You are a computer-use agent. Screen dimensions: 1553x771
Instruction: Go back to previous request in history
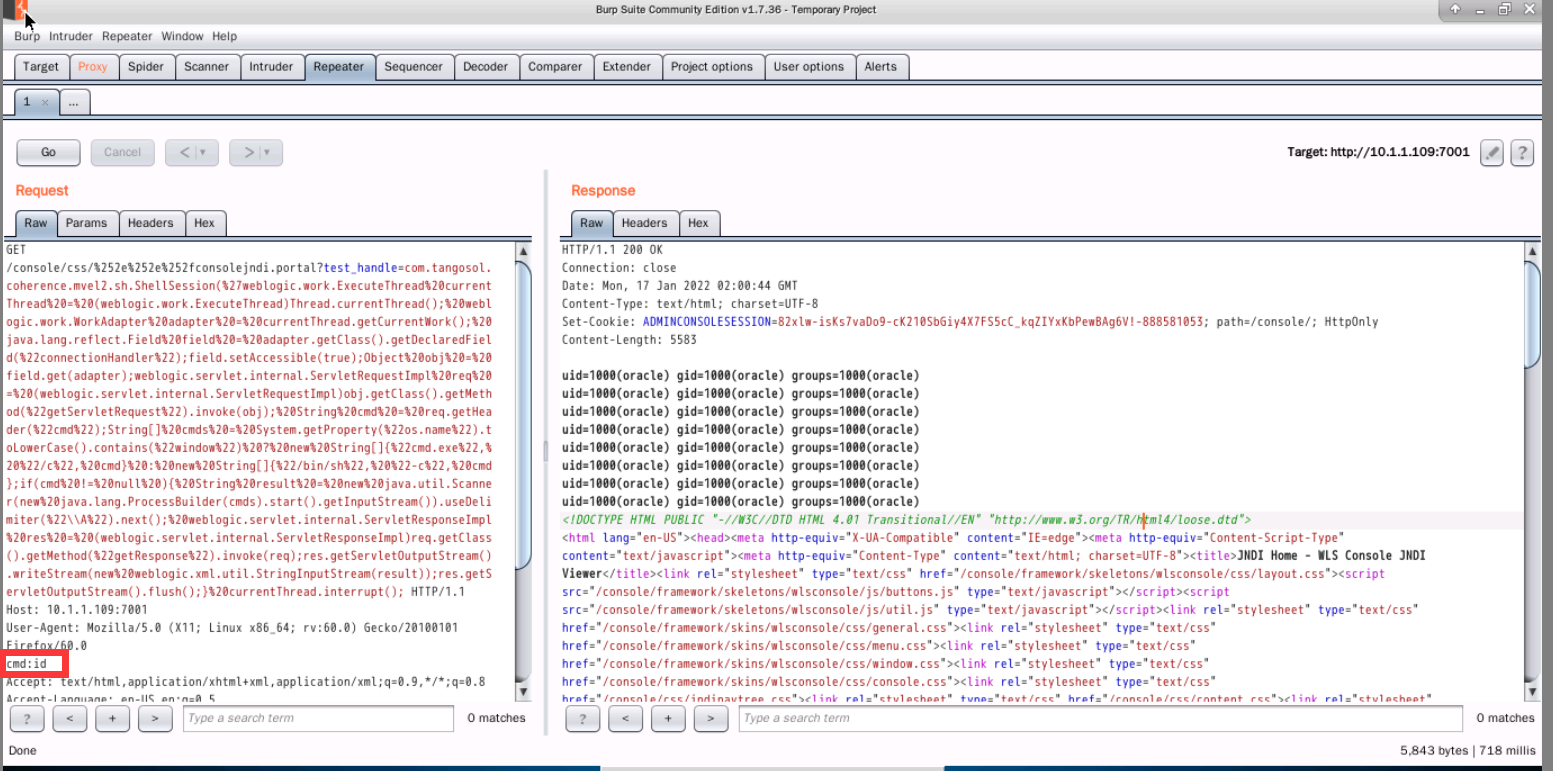click(184, 152)
